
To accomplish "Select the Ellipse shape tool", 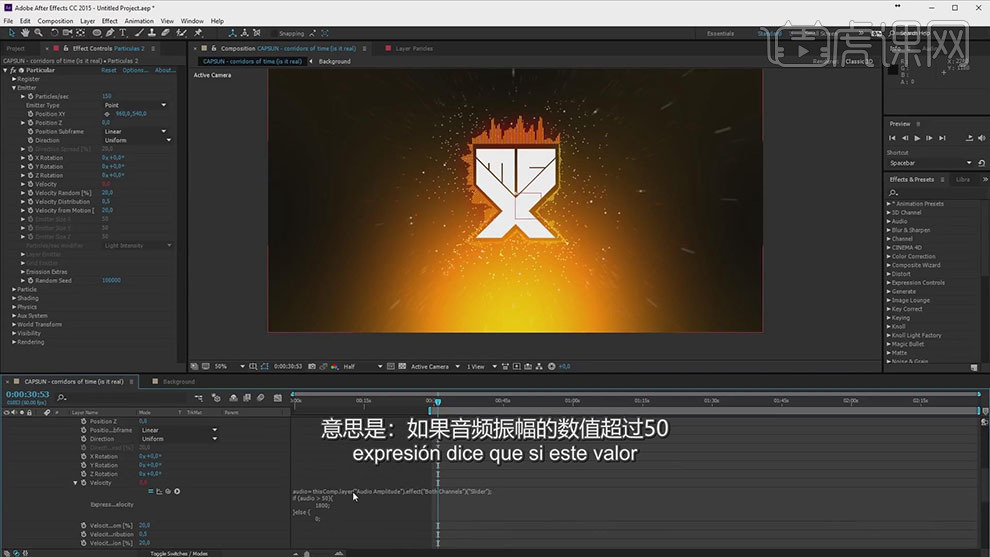I will point(97,33).
